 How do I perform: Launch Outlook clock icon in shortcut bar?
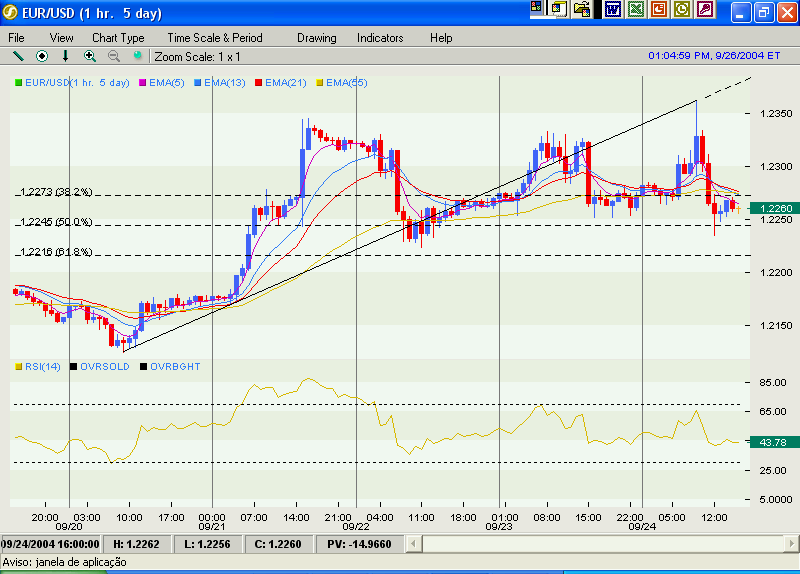point(682,9)
